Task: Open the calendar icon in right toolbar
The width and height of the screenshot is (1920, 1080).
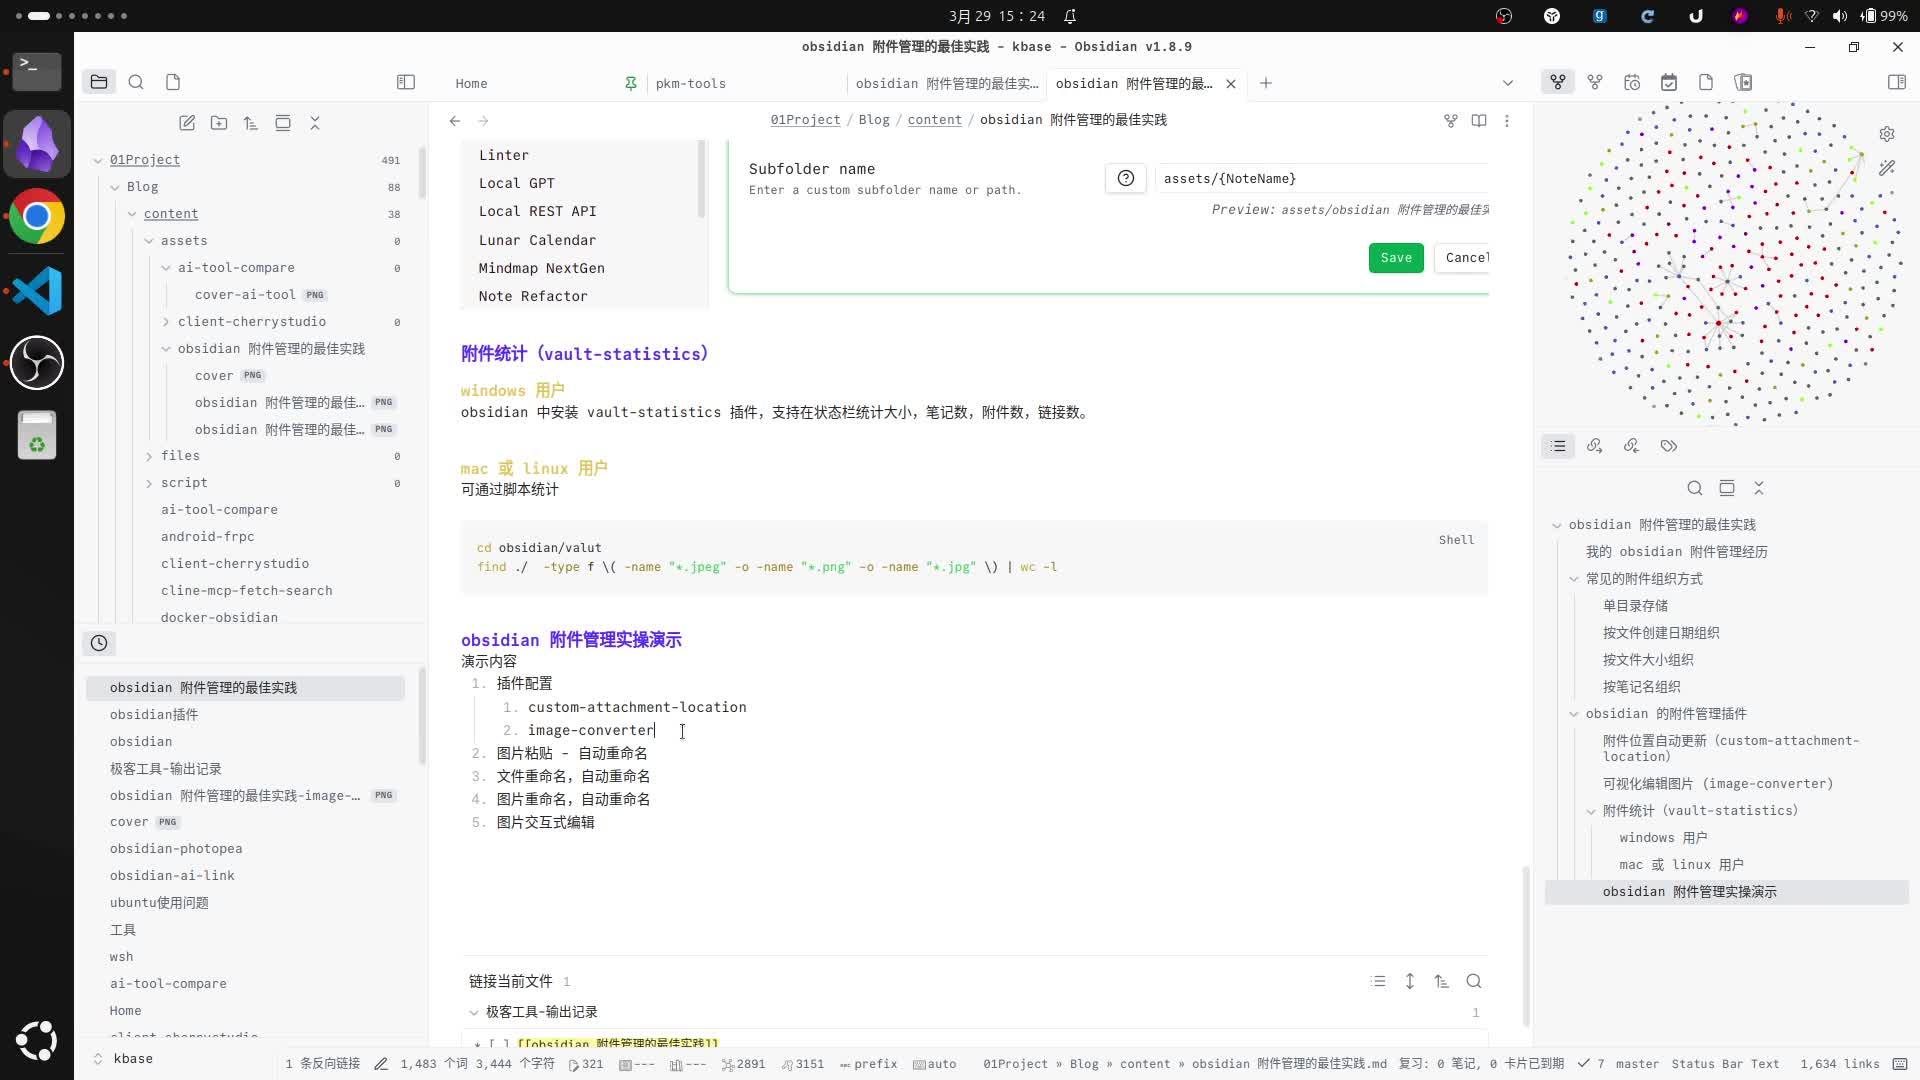Action: (x=1669, y=83)
